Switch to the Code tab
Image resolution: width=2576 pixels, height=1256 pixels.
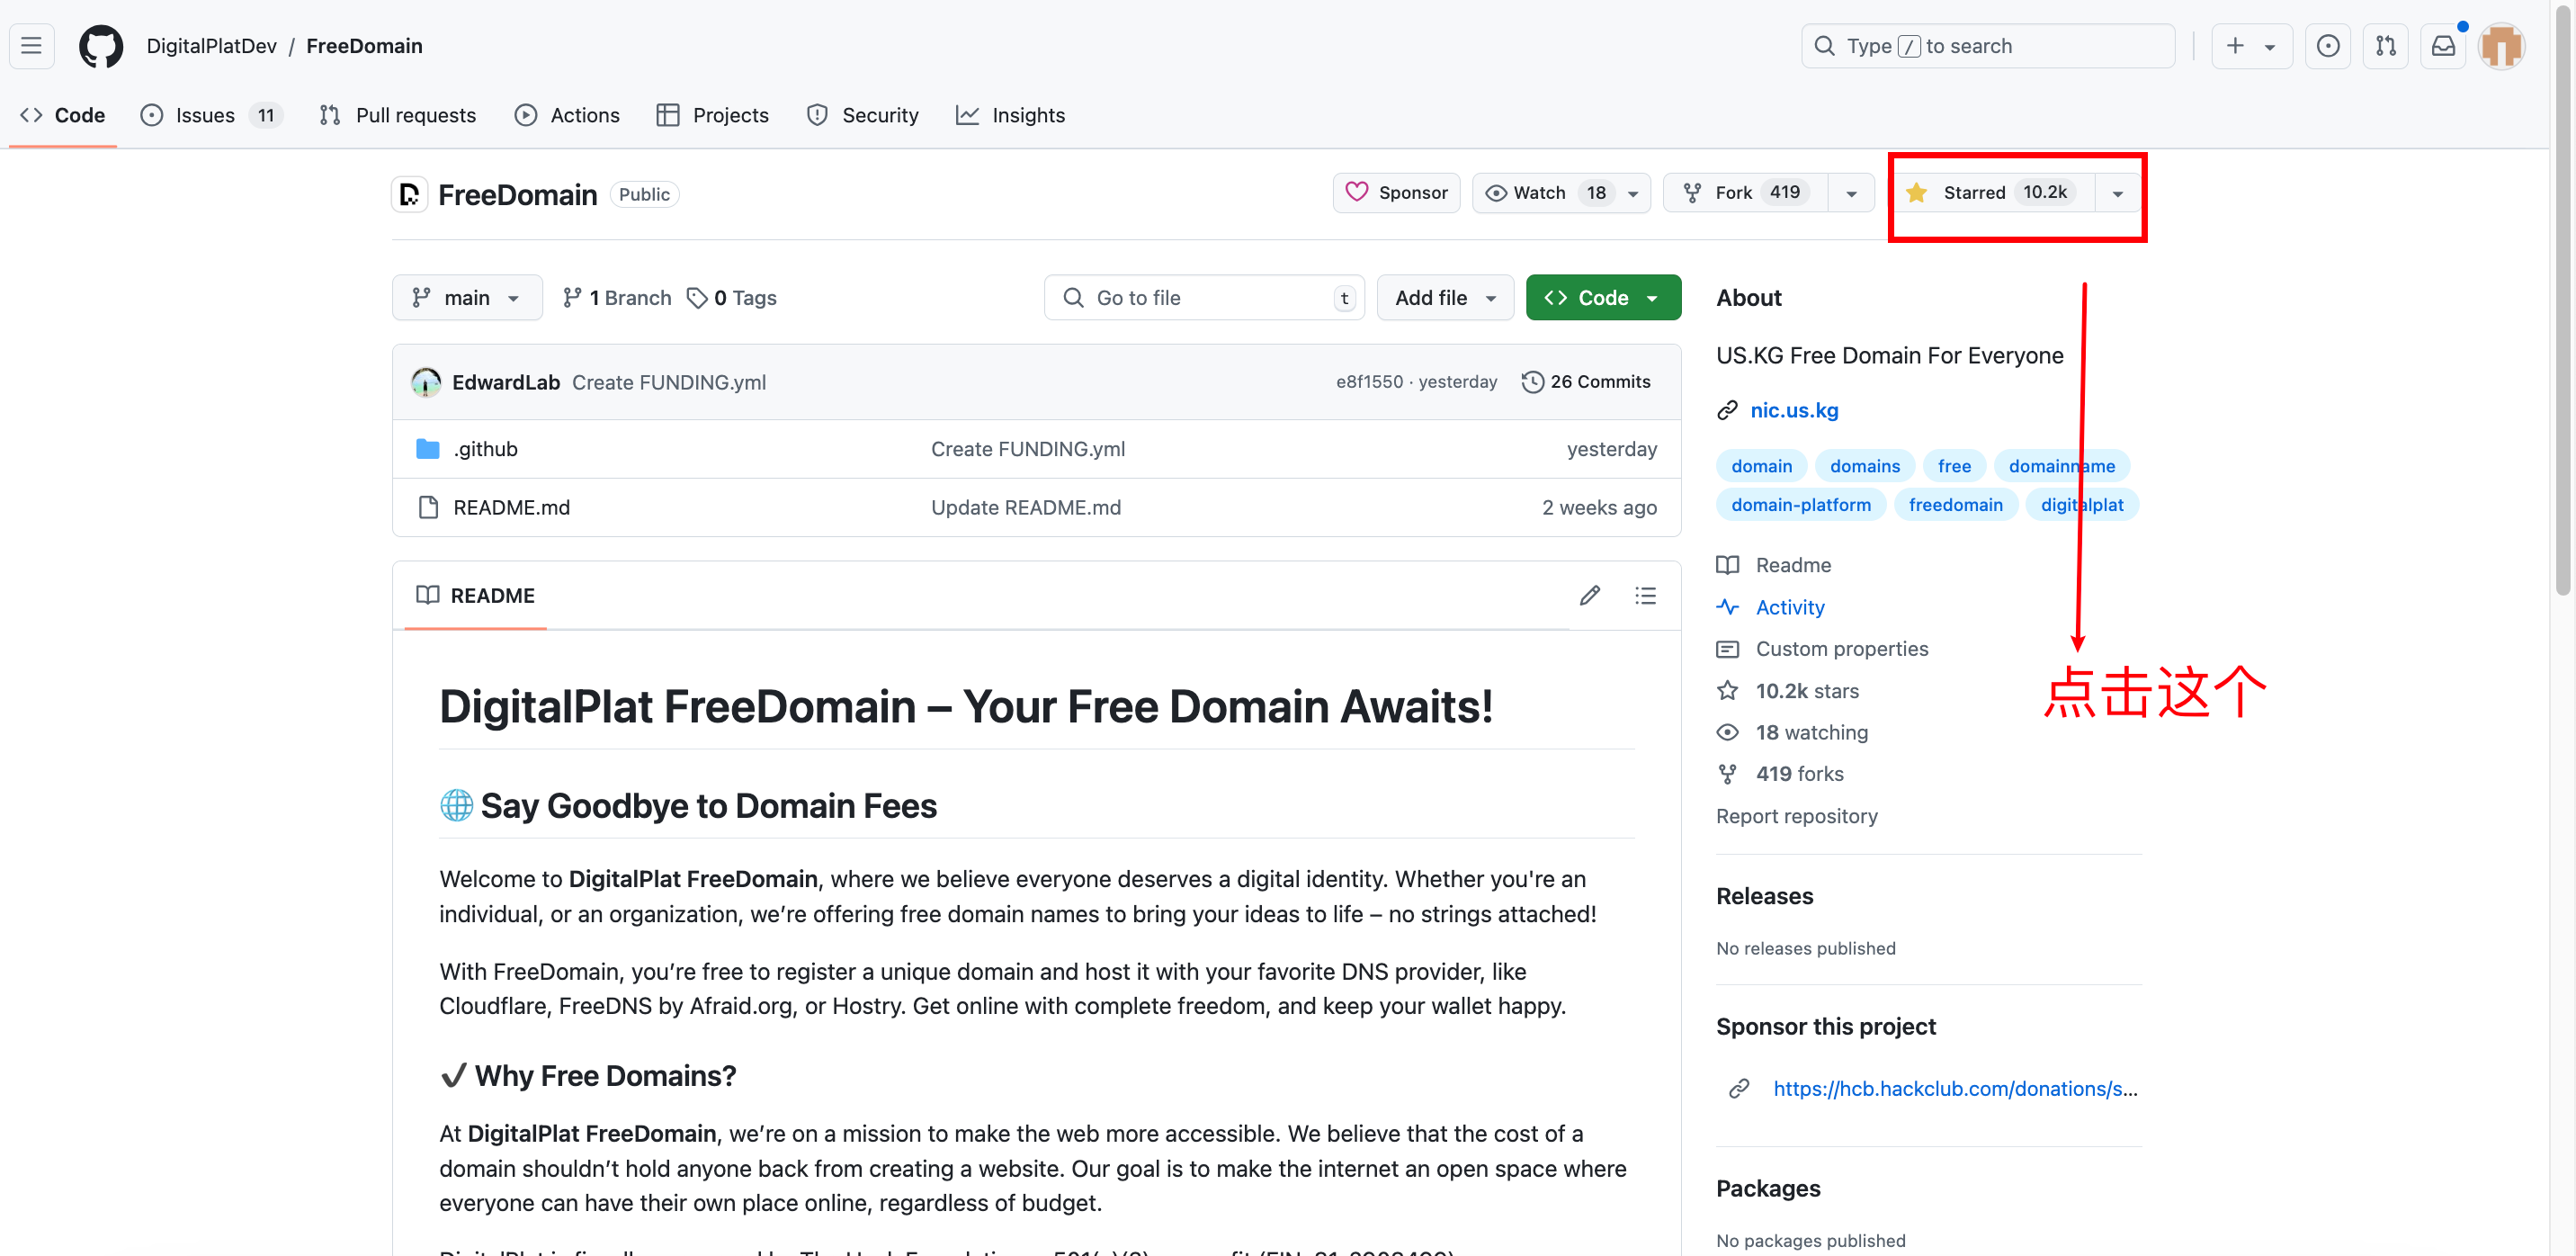click(63, 115)
